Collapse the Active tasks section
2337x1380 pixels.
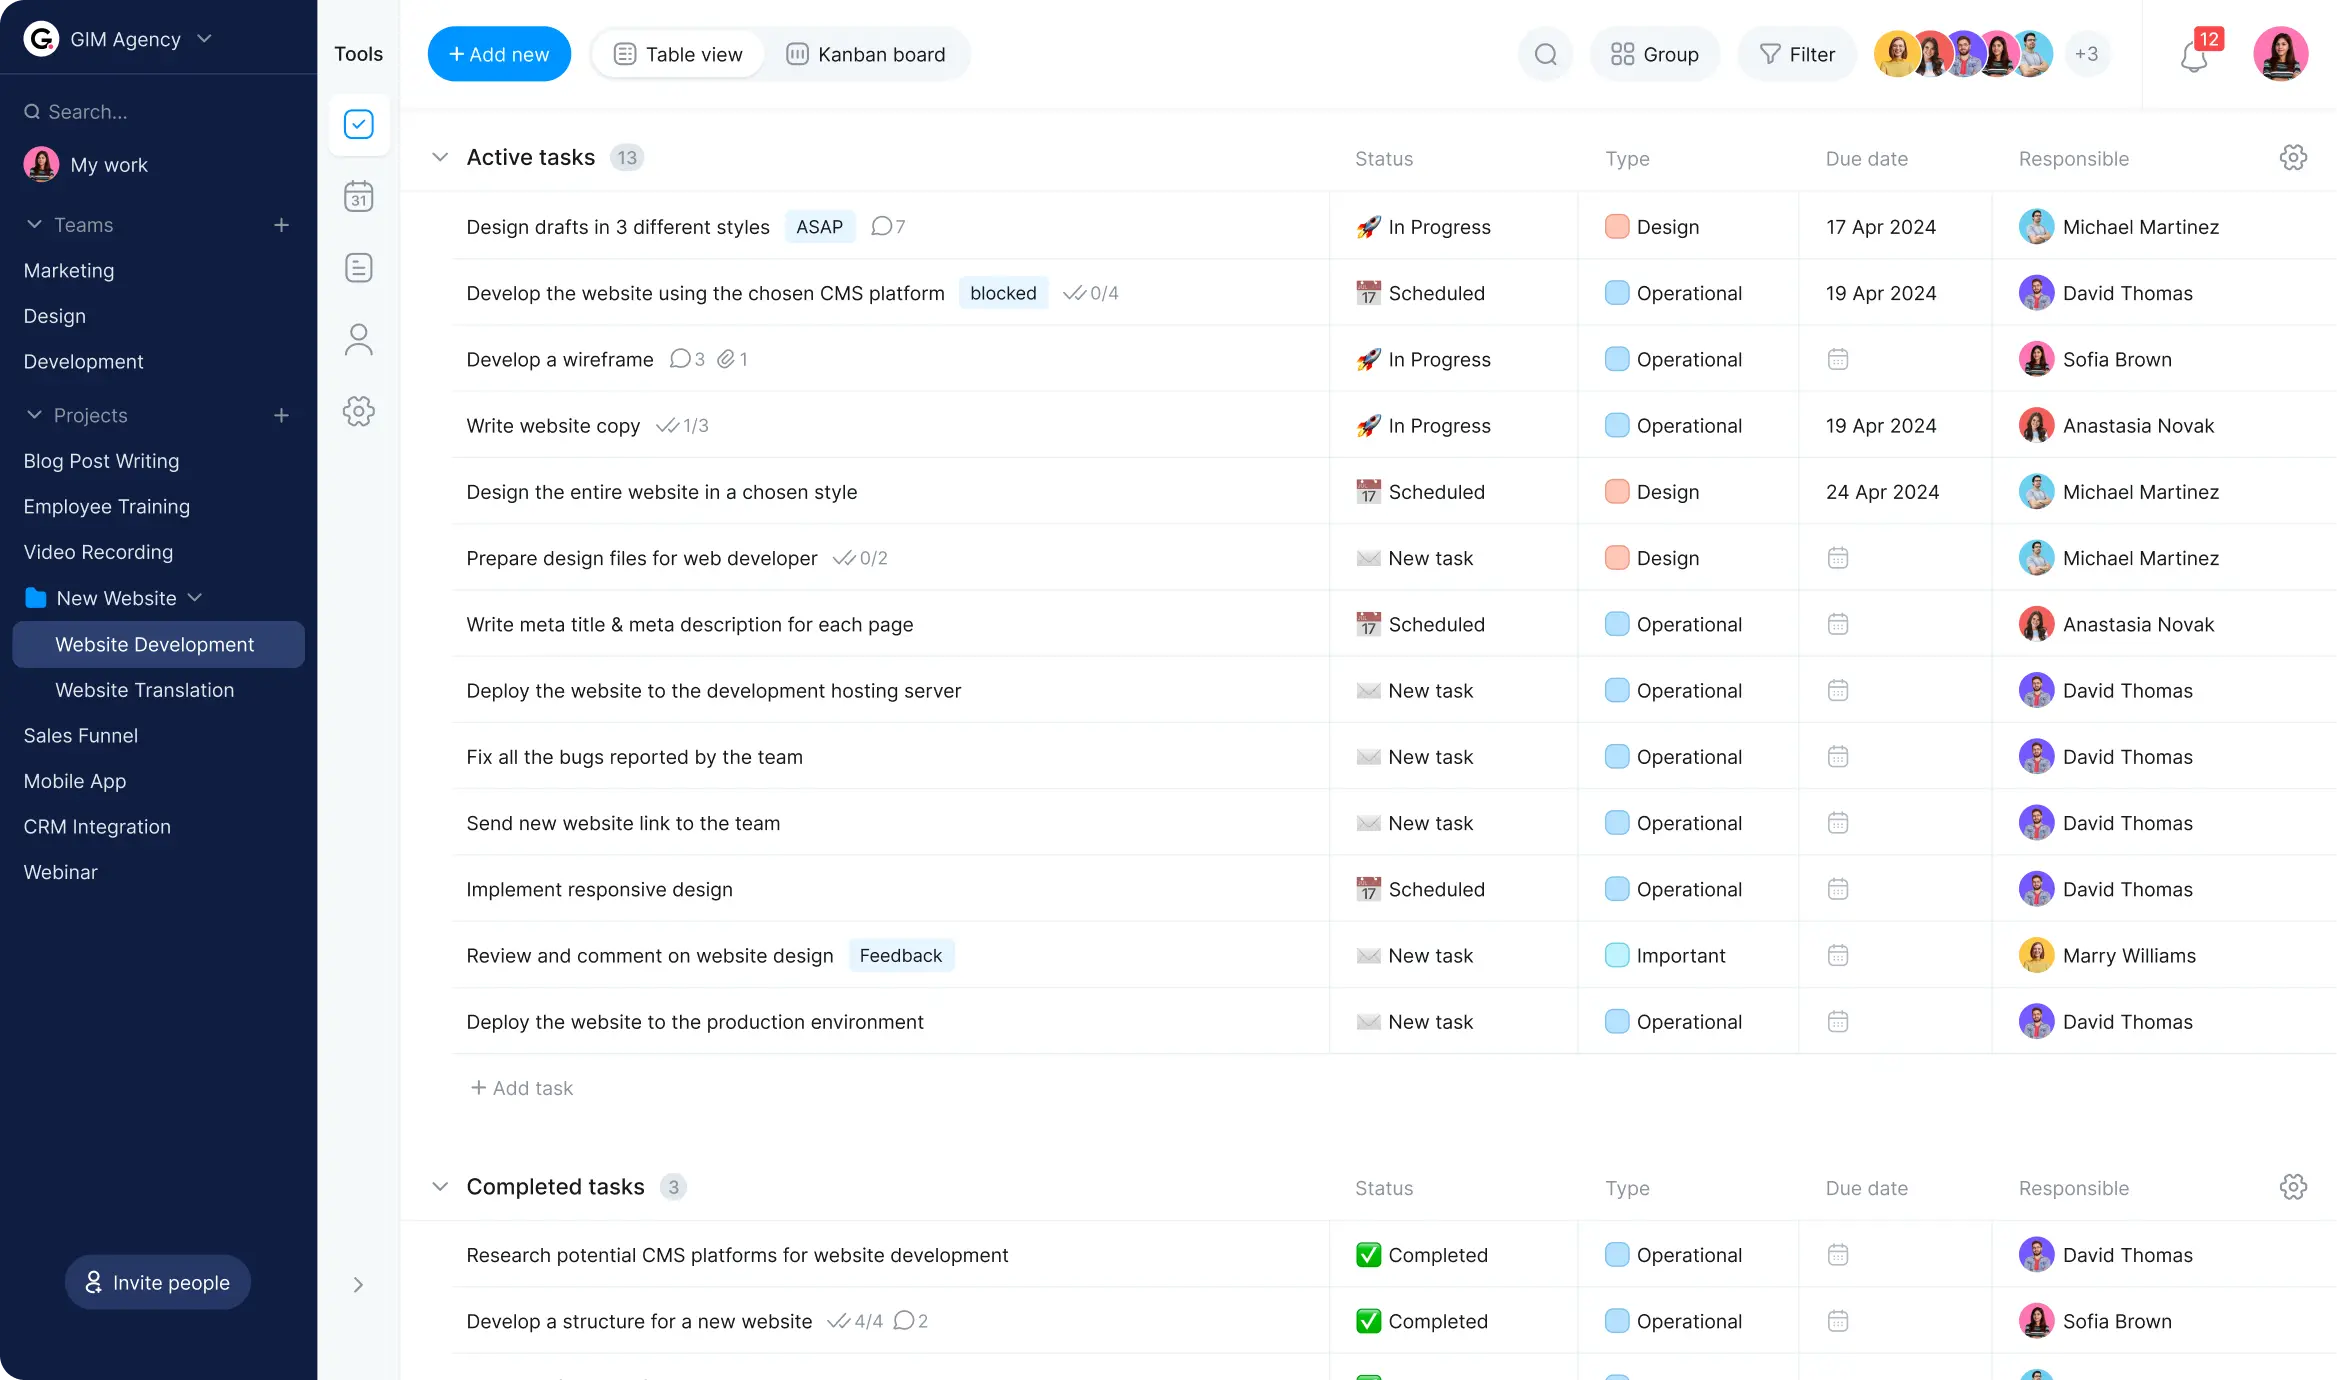[x=440, y=157]
